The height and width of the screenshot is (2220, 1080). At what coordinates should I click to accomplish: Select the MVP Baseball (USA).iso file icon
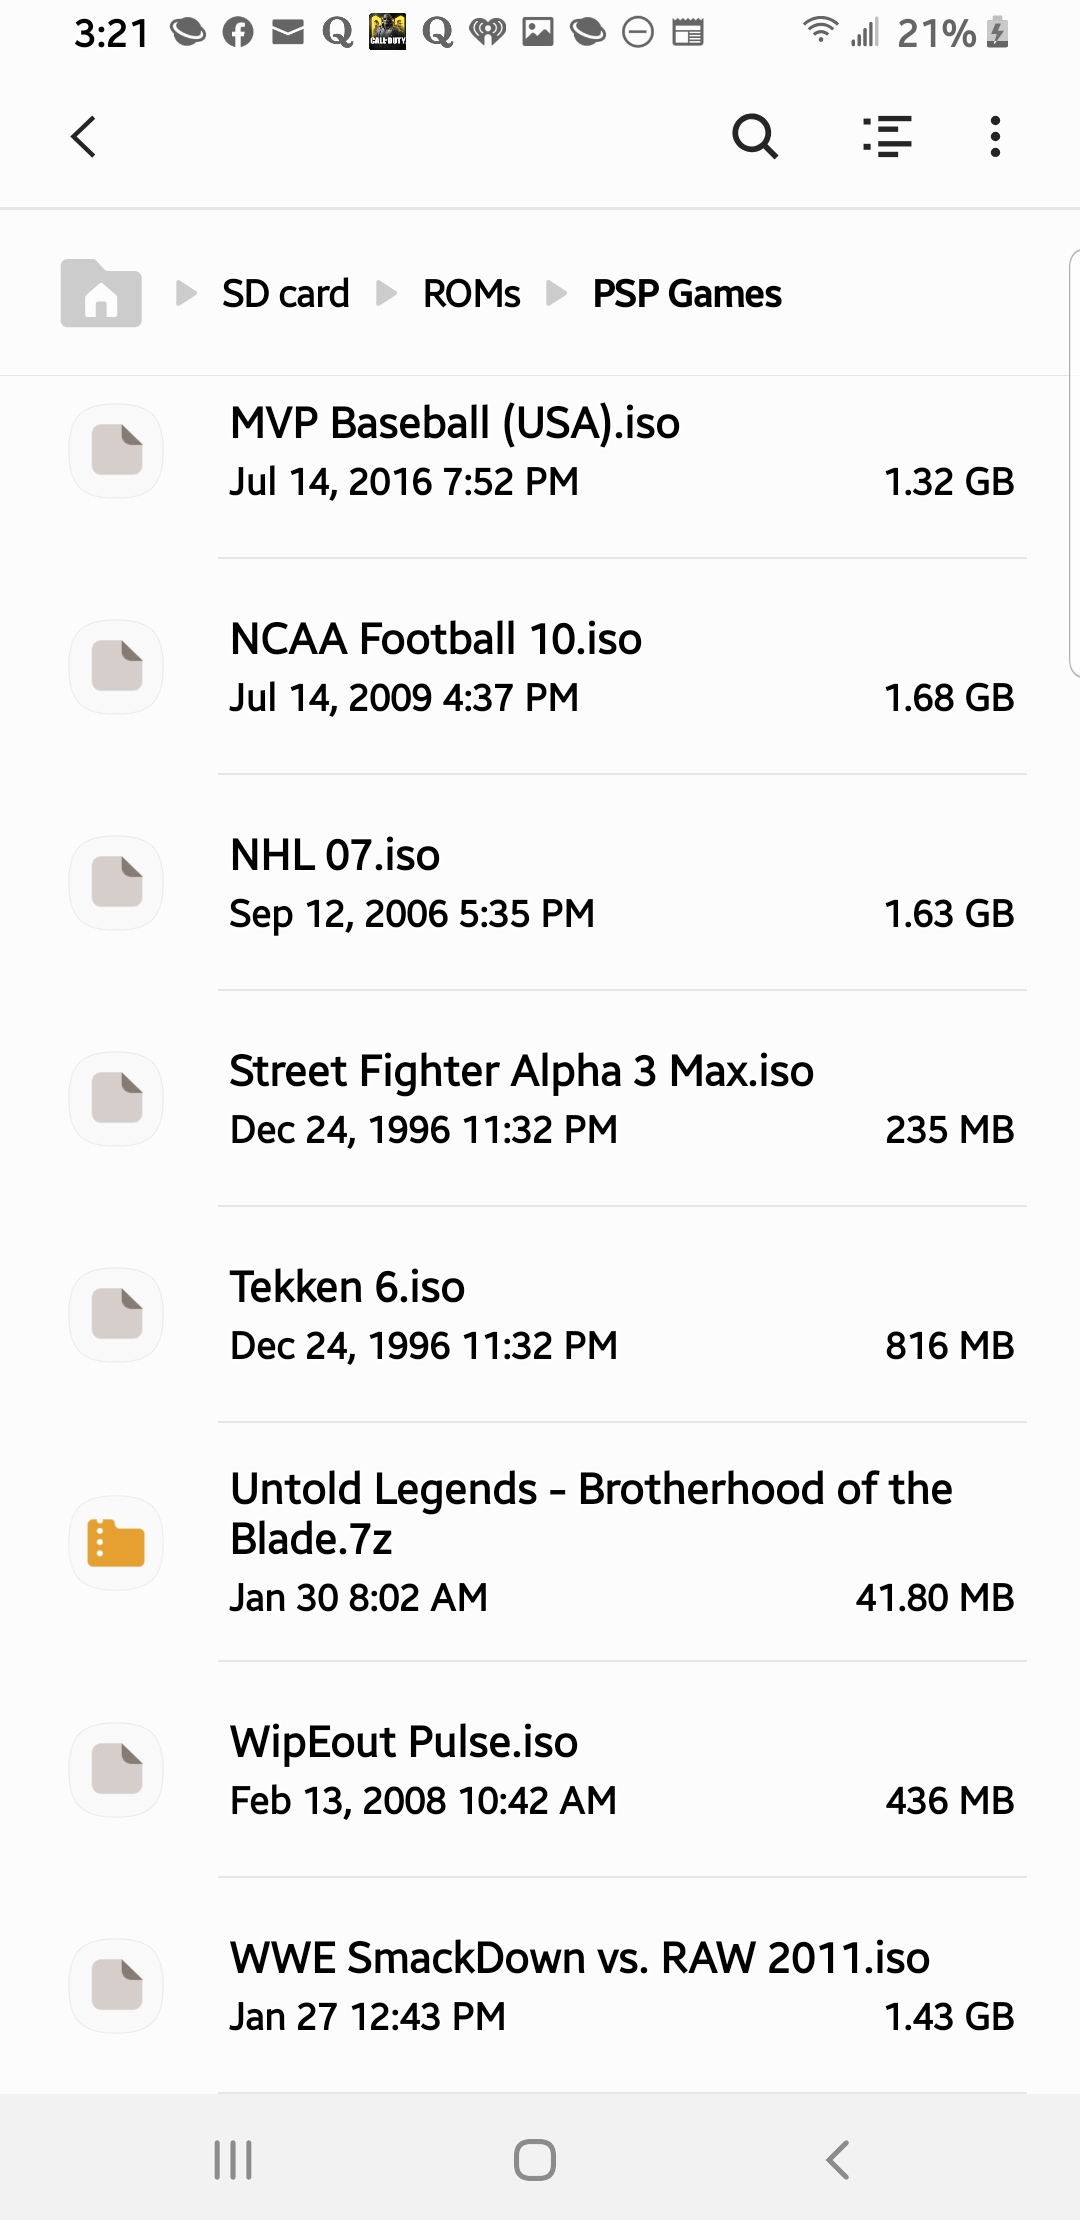pos(117,451)
